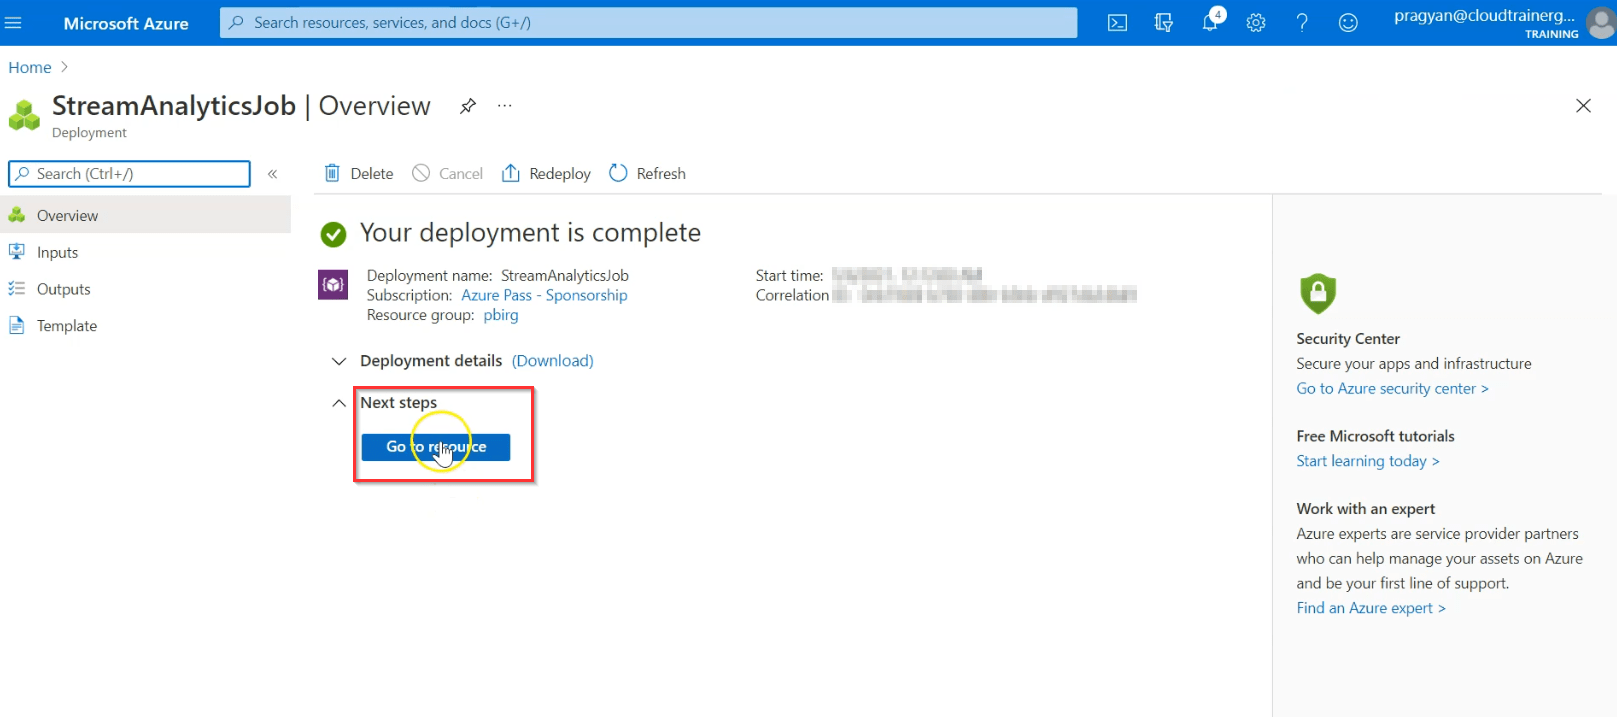This screenshot has height=717, width=1617.
Task: Open Cloud Shell from the top bar
Action: (x=1118, y=22)
